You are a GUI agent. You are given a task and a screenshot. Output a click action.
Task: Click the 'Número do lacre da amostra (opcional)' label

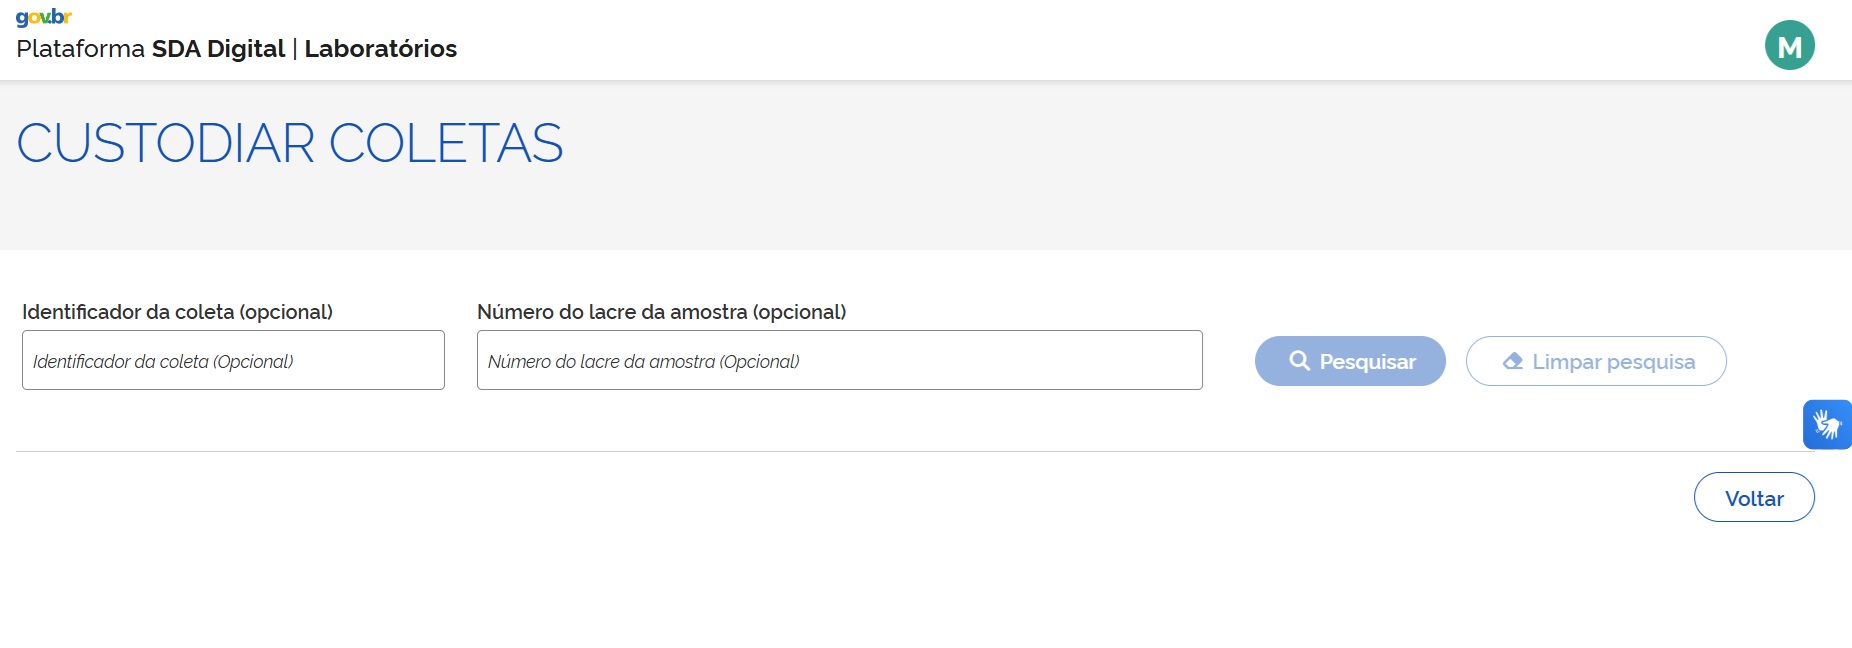pos(661,312)
